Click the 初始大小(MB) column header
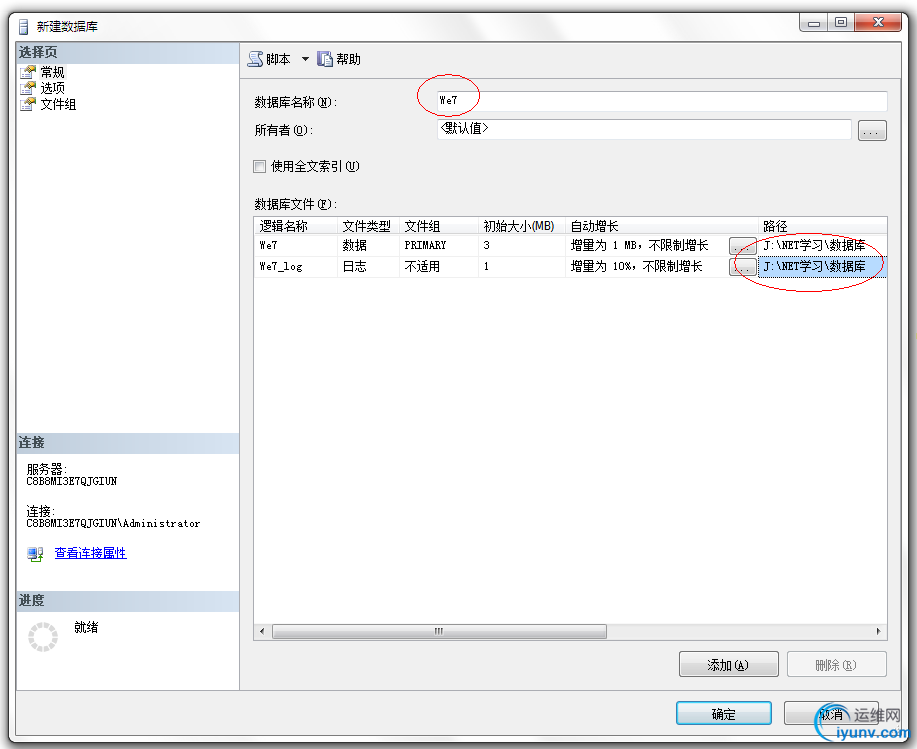The height and width of the screenshot is (749, 917). coord(522,226)
